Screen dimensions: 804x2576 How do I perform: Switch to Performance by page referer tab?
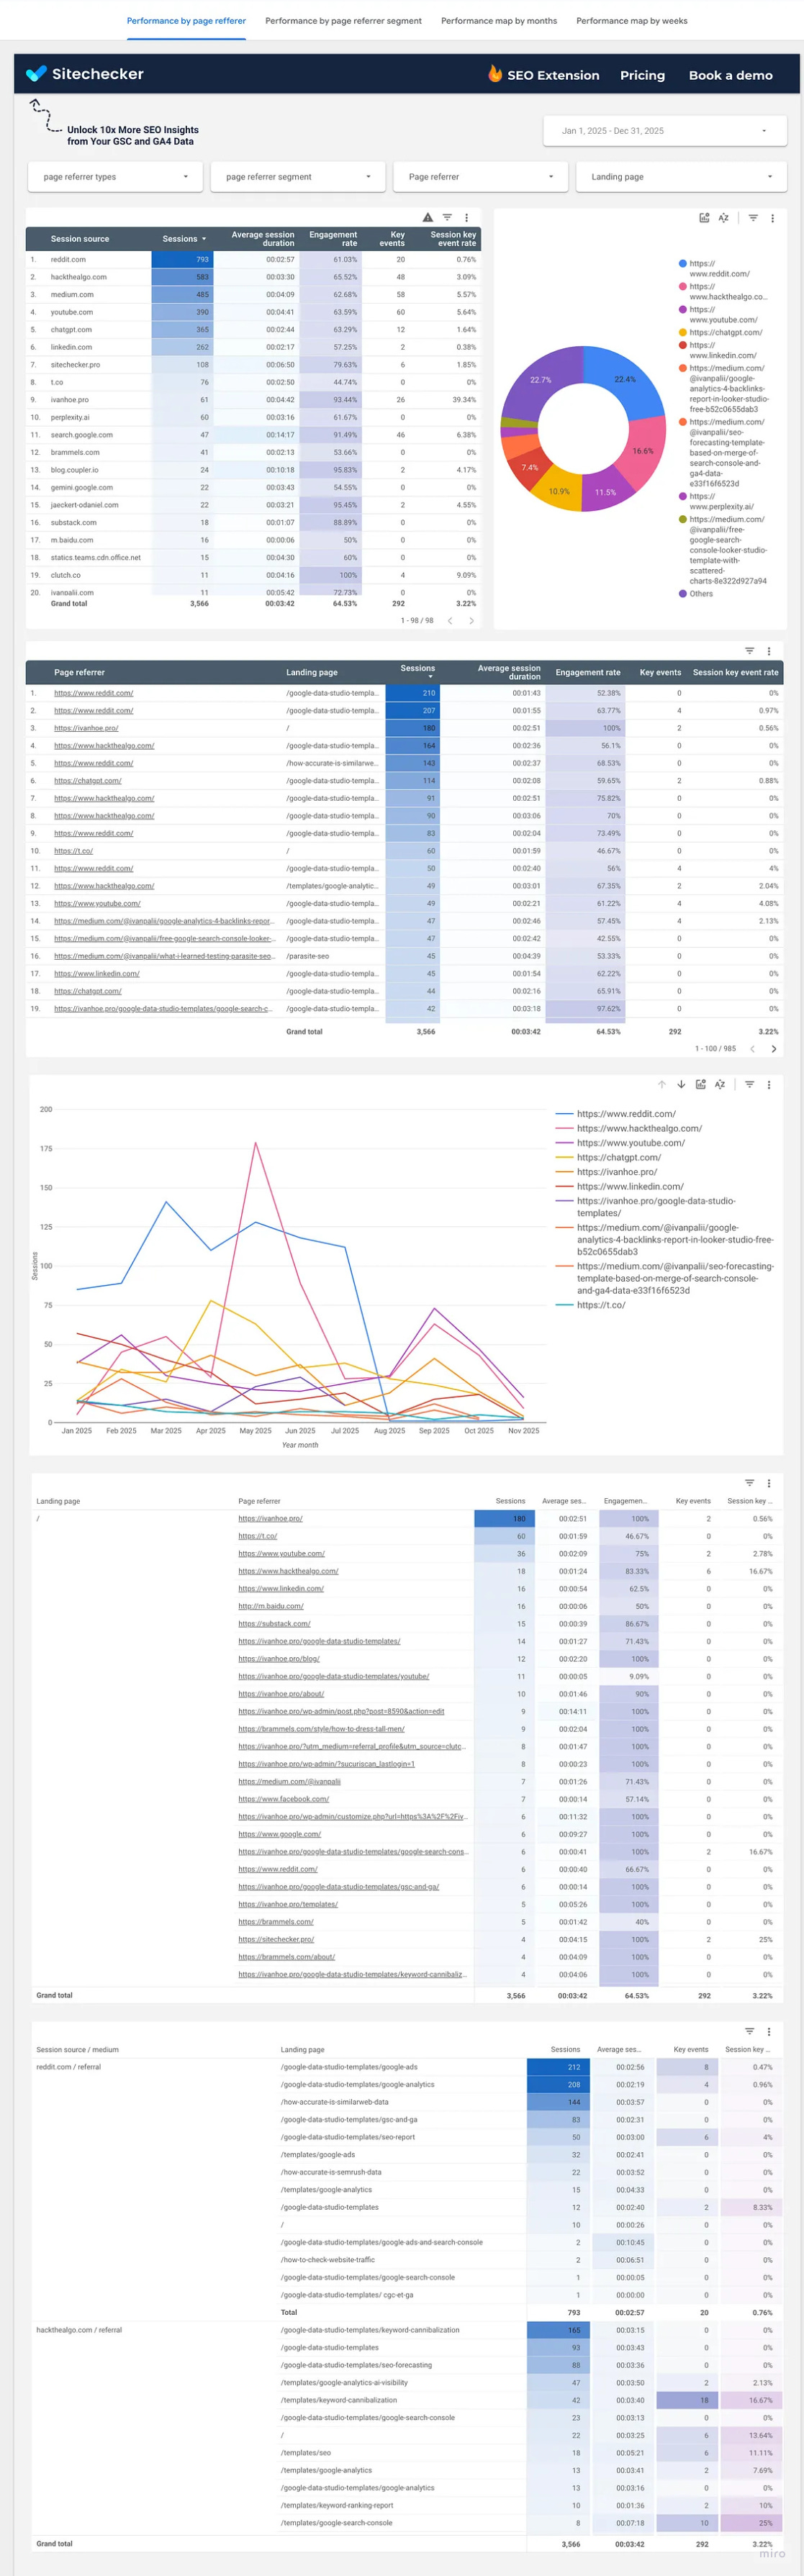186,21
